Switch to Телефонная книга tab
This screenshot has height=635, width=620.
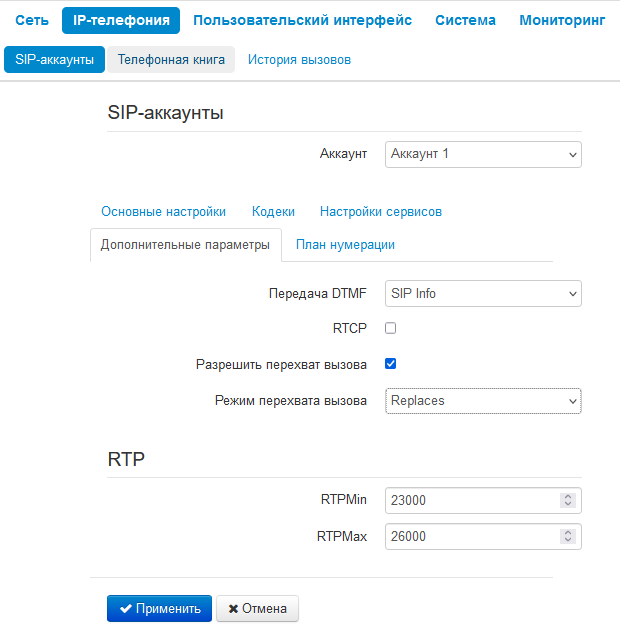[171, 59]
